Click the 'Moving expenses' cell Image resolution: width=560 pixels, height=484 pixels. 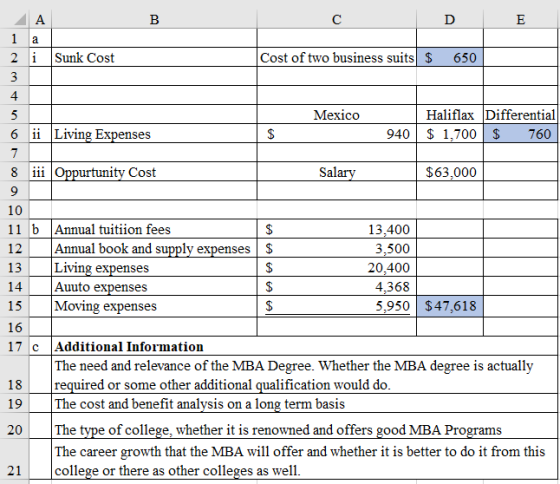point(154,306)
